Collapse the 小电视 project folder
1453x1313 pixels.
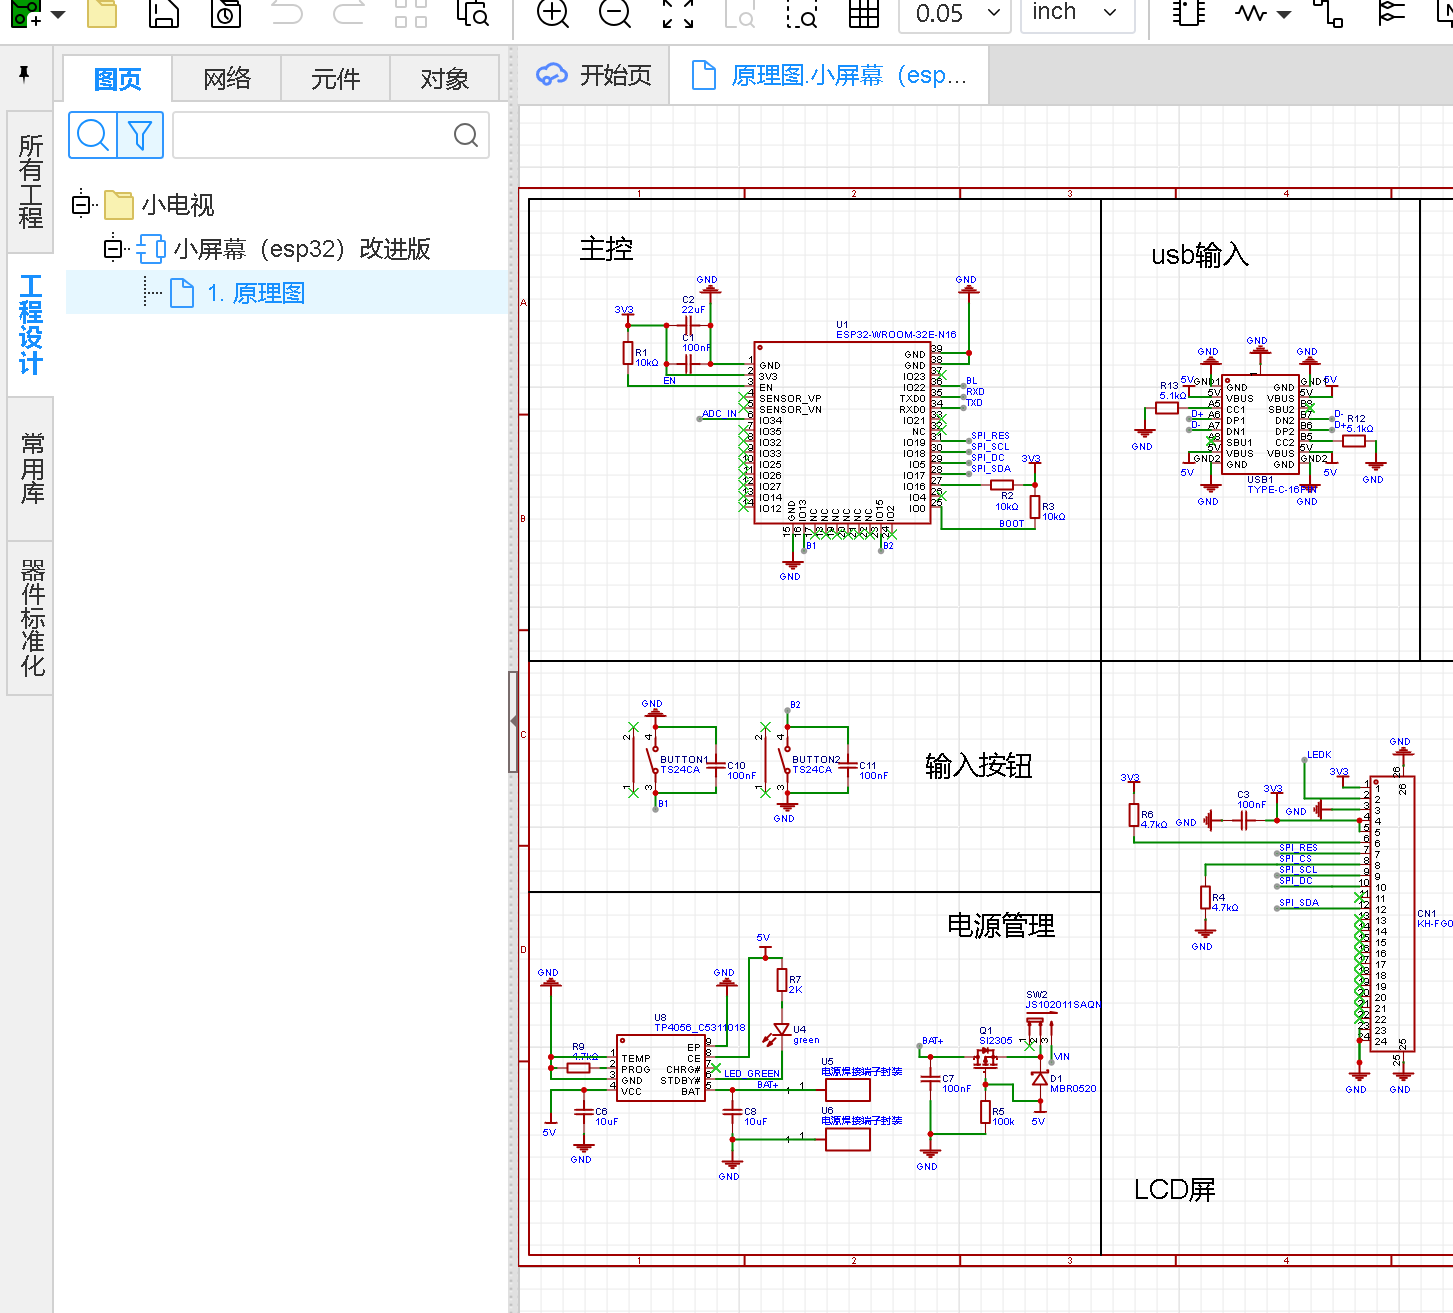click(x=82, y=205)
